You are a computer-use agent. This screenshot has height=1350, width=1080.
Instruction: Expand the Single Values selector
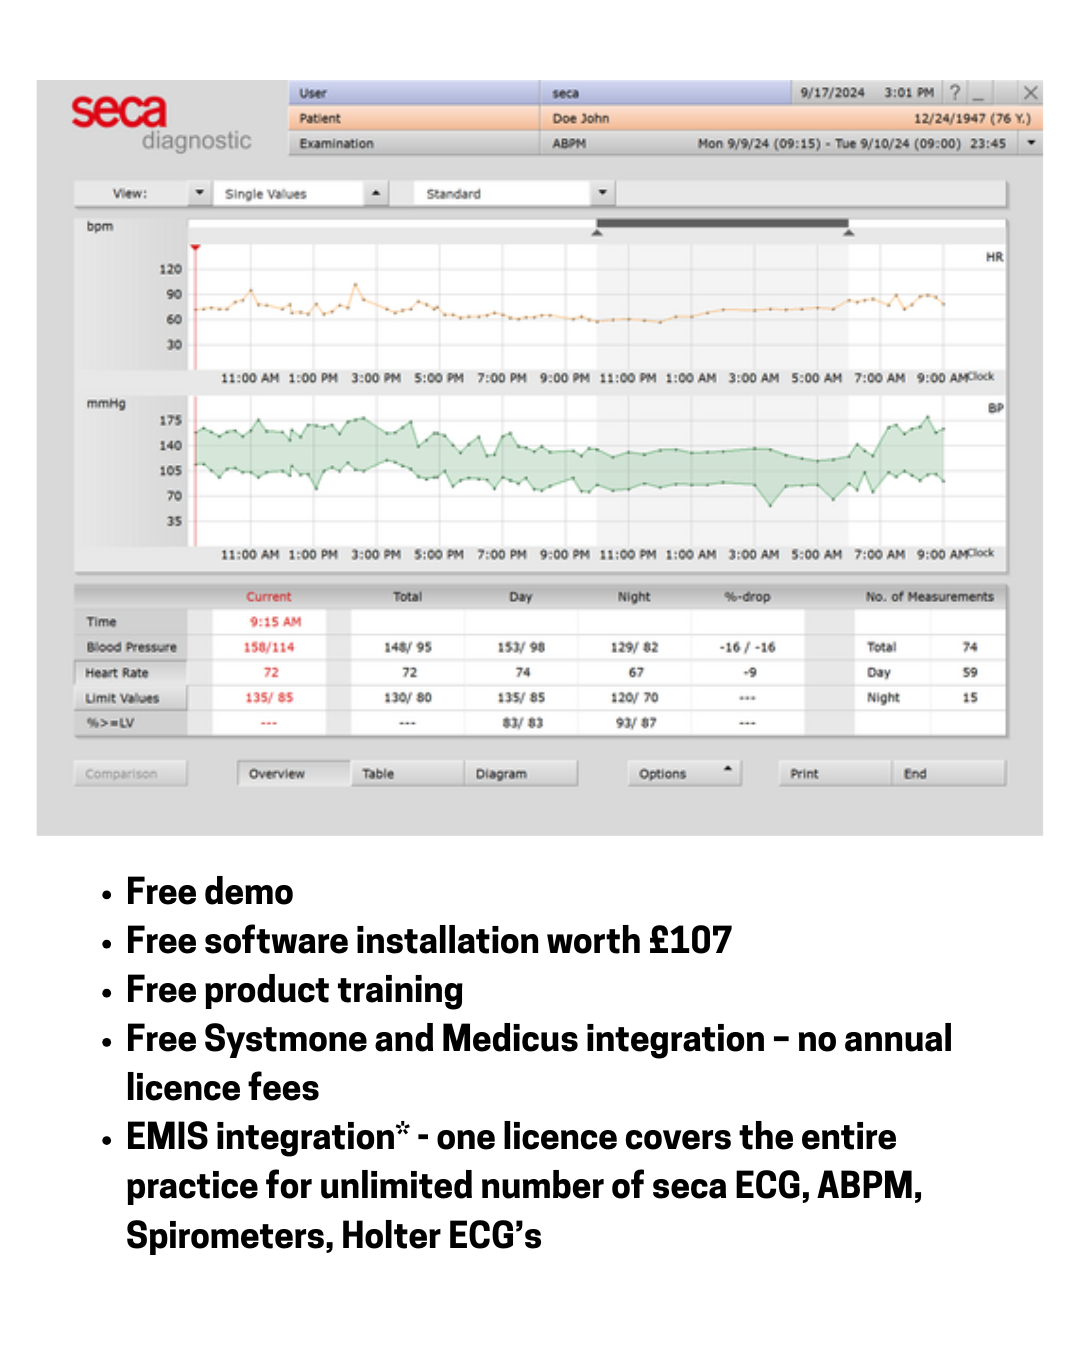click(x=376, y=193)
